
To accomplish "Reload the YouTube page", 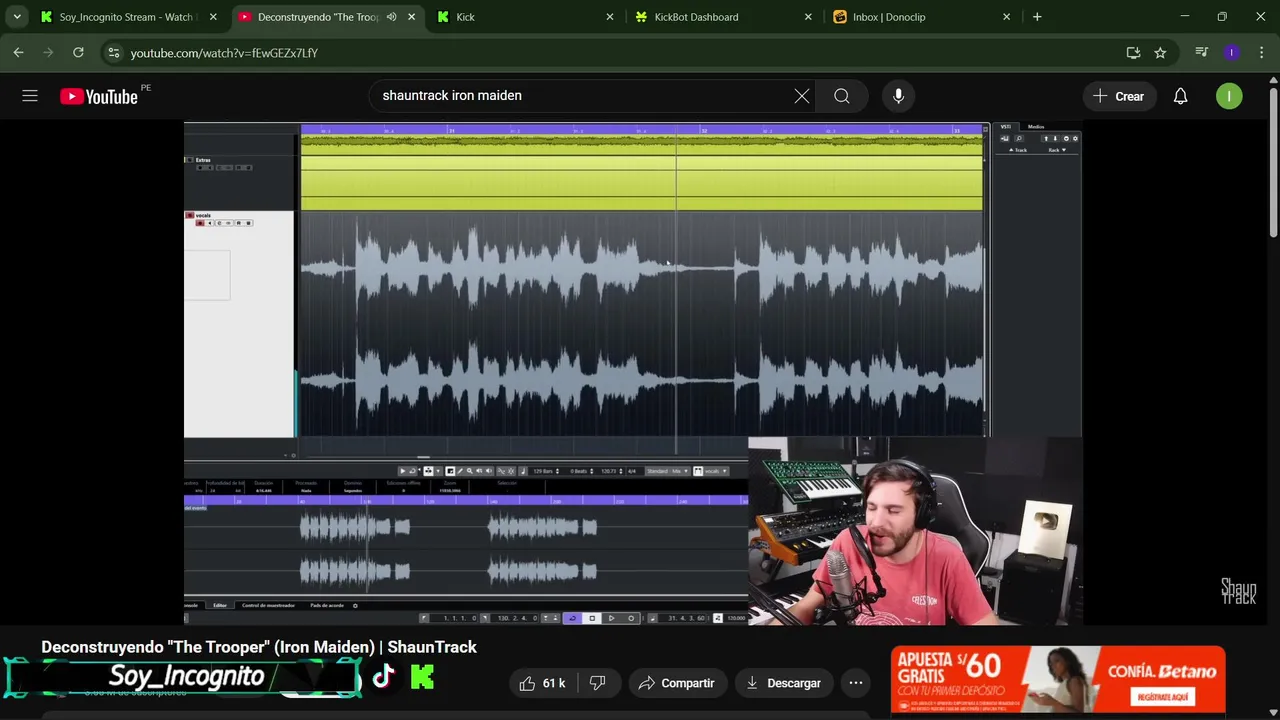I will tap(78, 52).
